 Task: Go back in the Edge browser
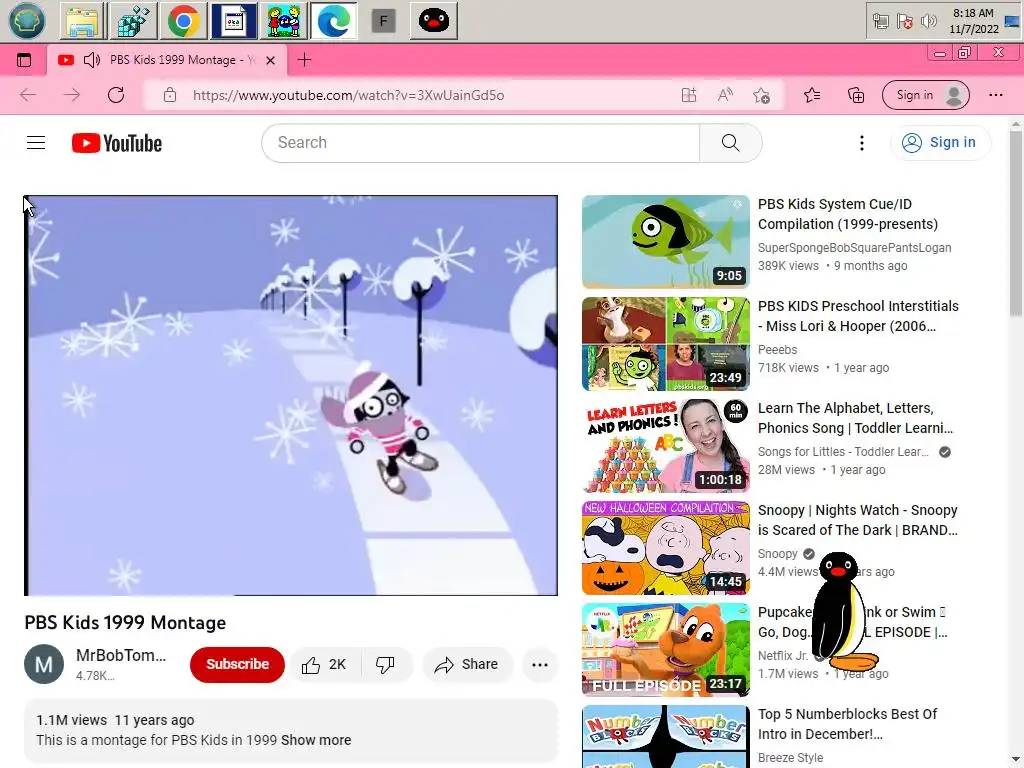28,95
